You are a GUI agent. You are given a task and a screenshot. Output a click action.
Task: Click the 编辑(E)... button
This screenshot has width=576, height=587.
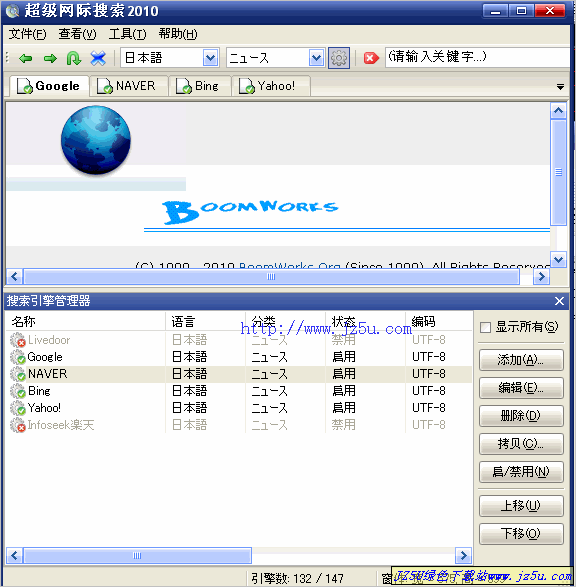(521, 388)
